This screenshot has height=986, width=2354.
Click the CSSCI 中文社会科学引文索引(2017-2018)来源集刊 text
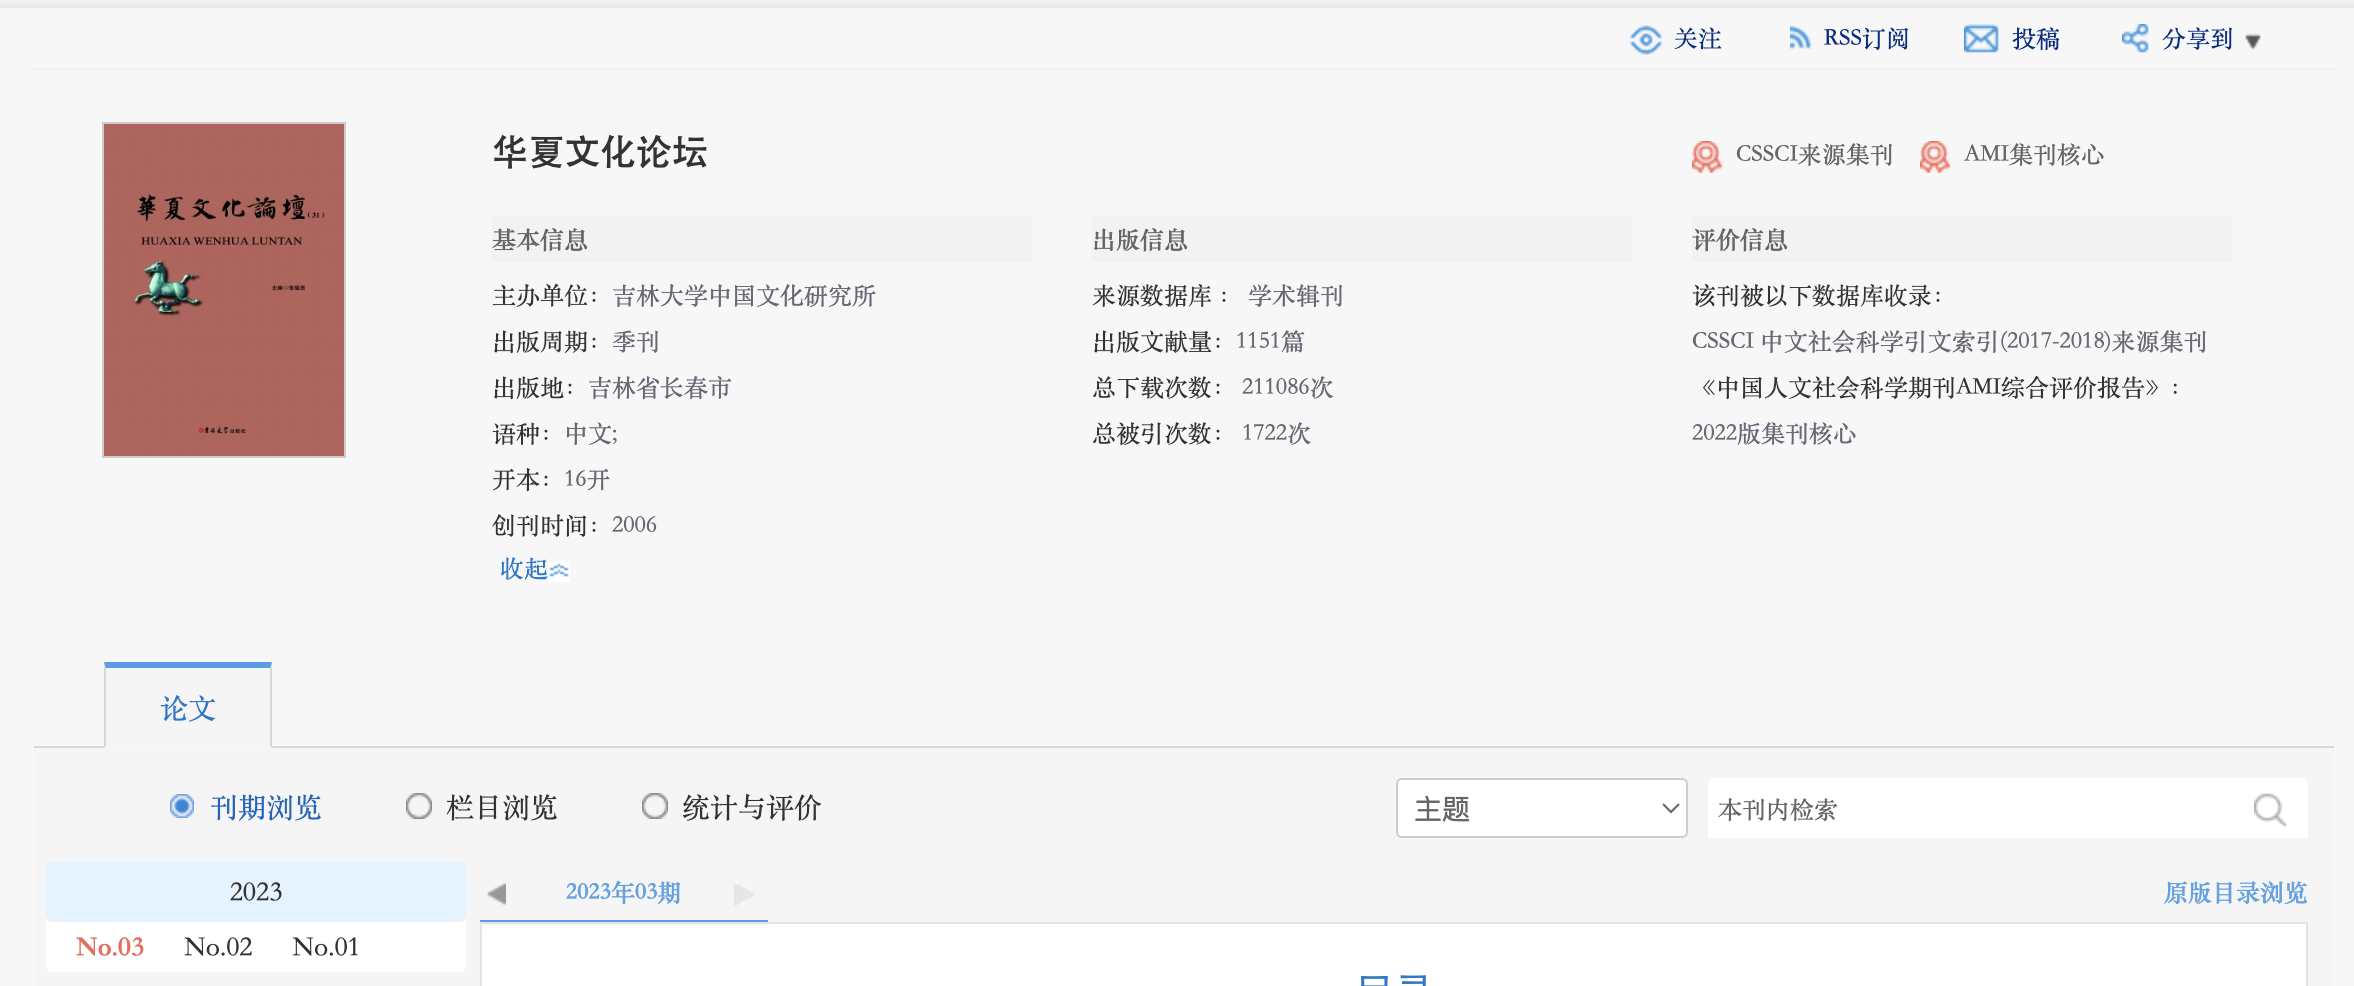[1949, 342]
